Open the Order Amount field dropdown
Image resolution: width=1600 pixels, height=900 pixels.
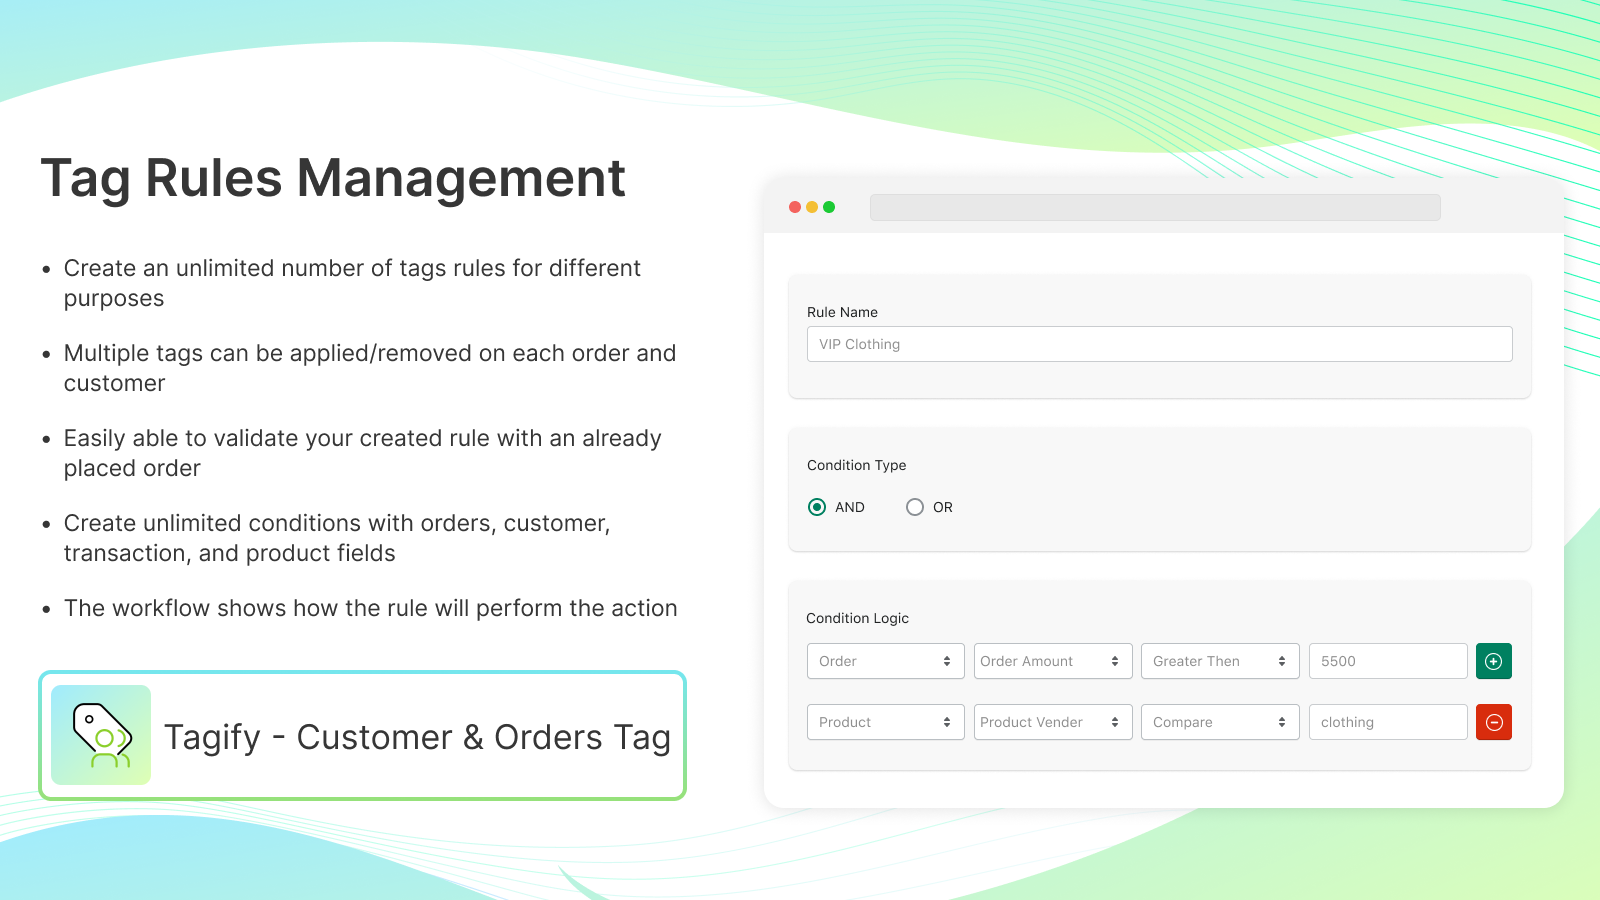tap(1052, 661)
